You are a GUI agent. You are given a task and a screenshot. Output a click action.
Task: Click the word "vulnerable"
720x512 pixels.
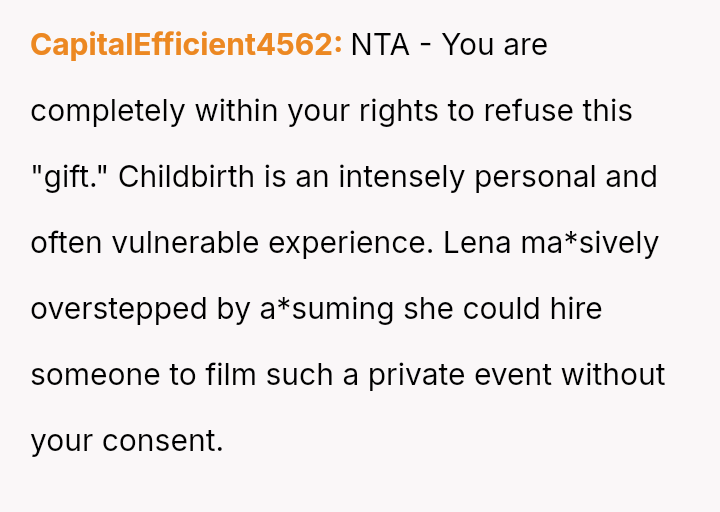tap(186, 243)
